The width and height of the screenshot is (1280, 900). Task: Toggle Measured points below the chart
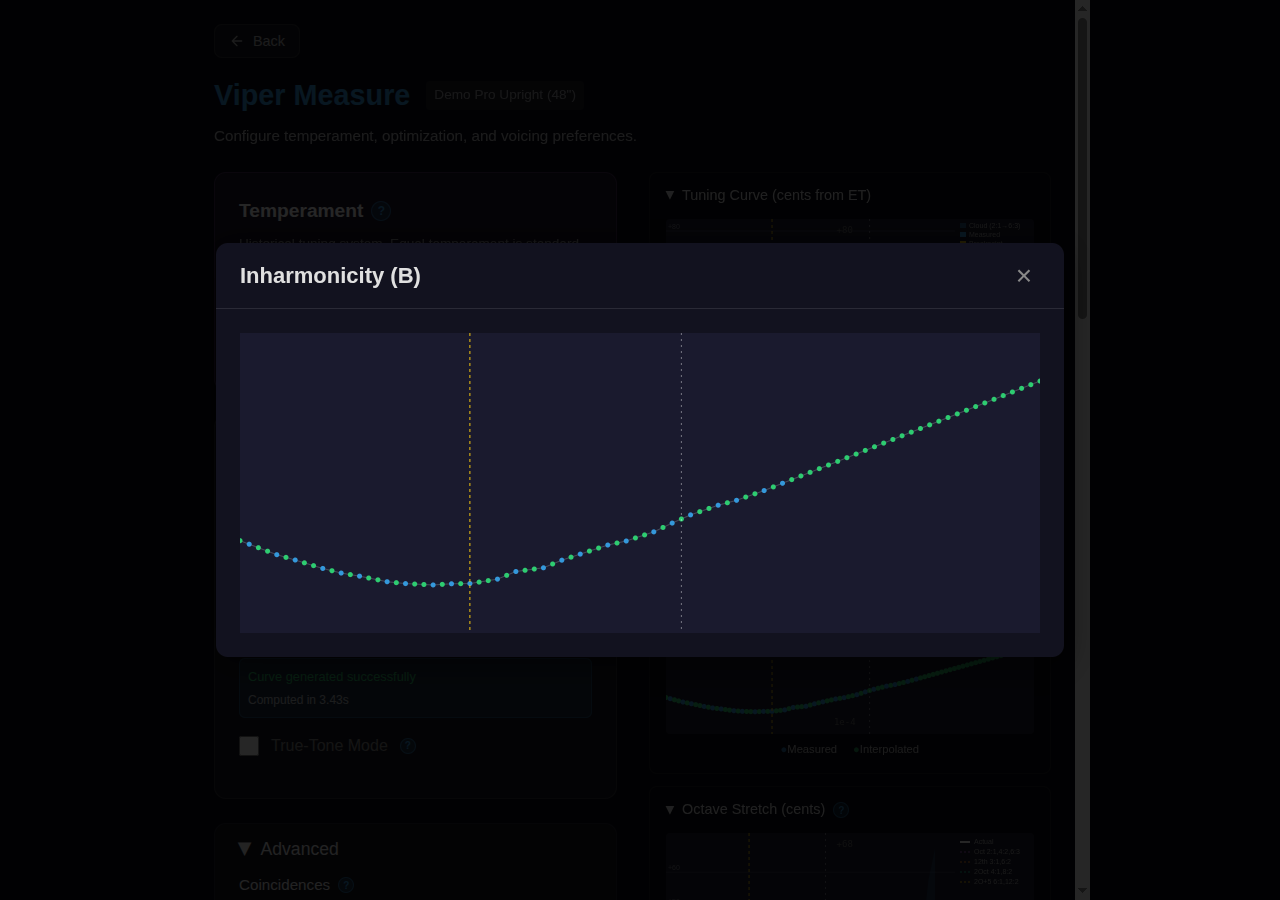click(x=808, y=749)
